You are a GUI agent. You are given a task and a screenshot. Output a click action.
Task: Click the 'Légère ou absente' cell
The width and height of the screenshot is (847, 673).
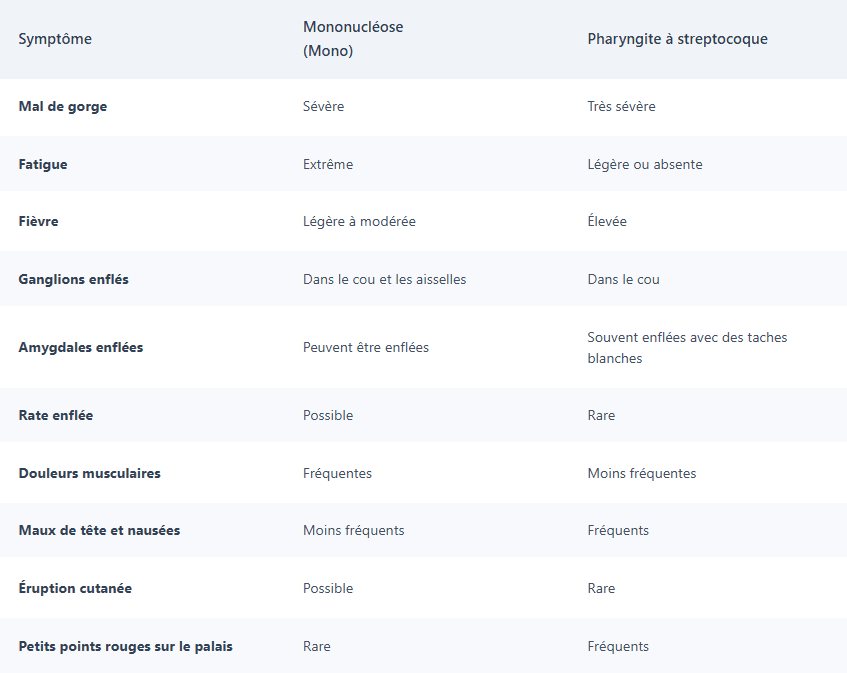pyautogui.click(x=645, y=164)
